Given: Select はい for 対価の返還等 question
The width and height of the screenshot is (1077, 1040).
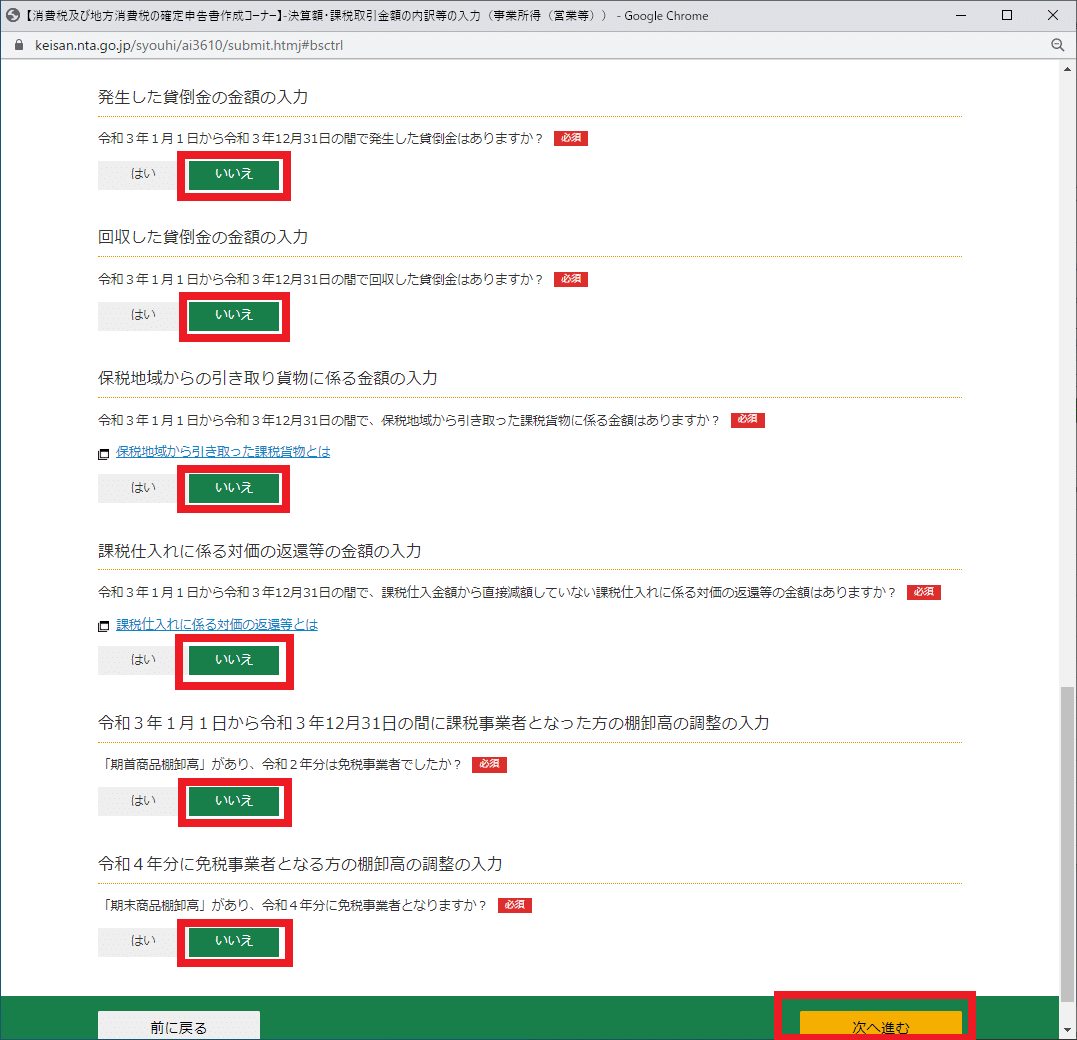Looking at the screenshot, I should [143, 660].
